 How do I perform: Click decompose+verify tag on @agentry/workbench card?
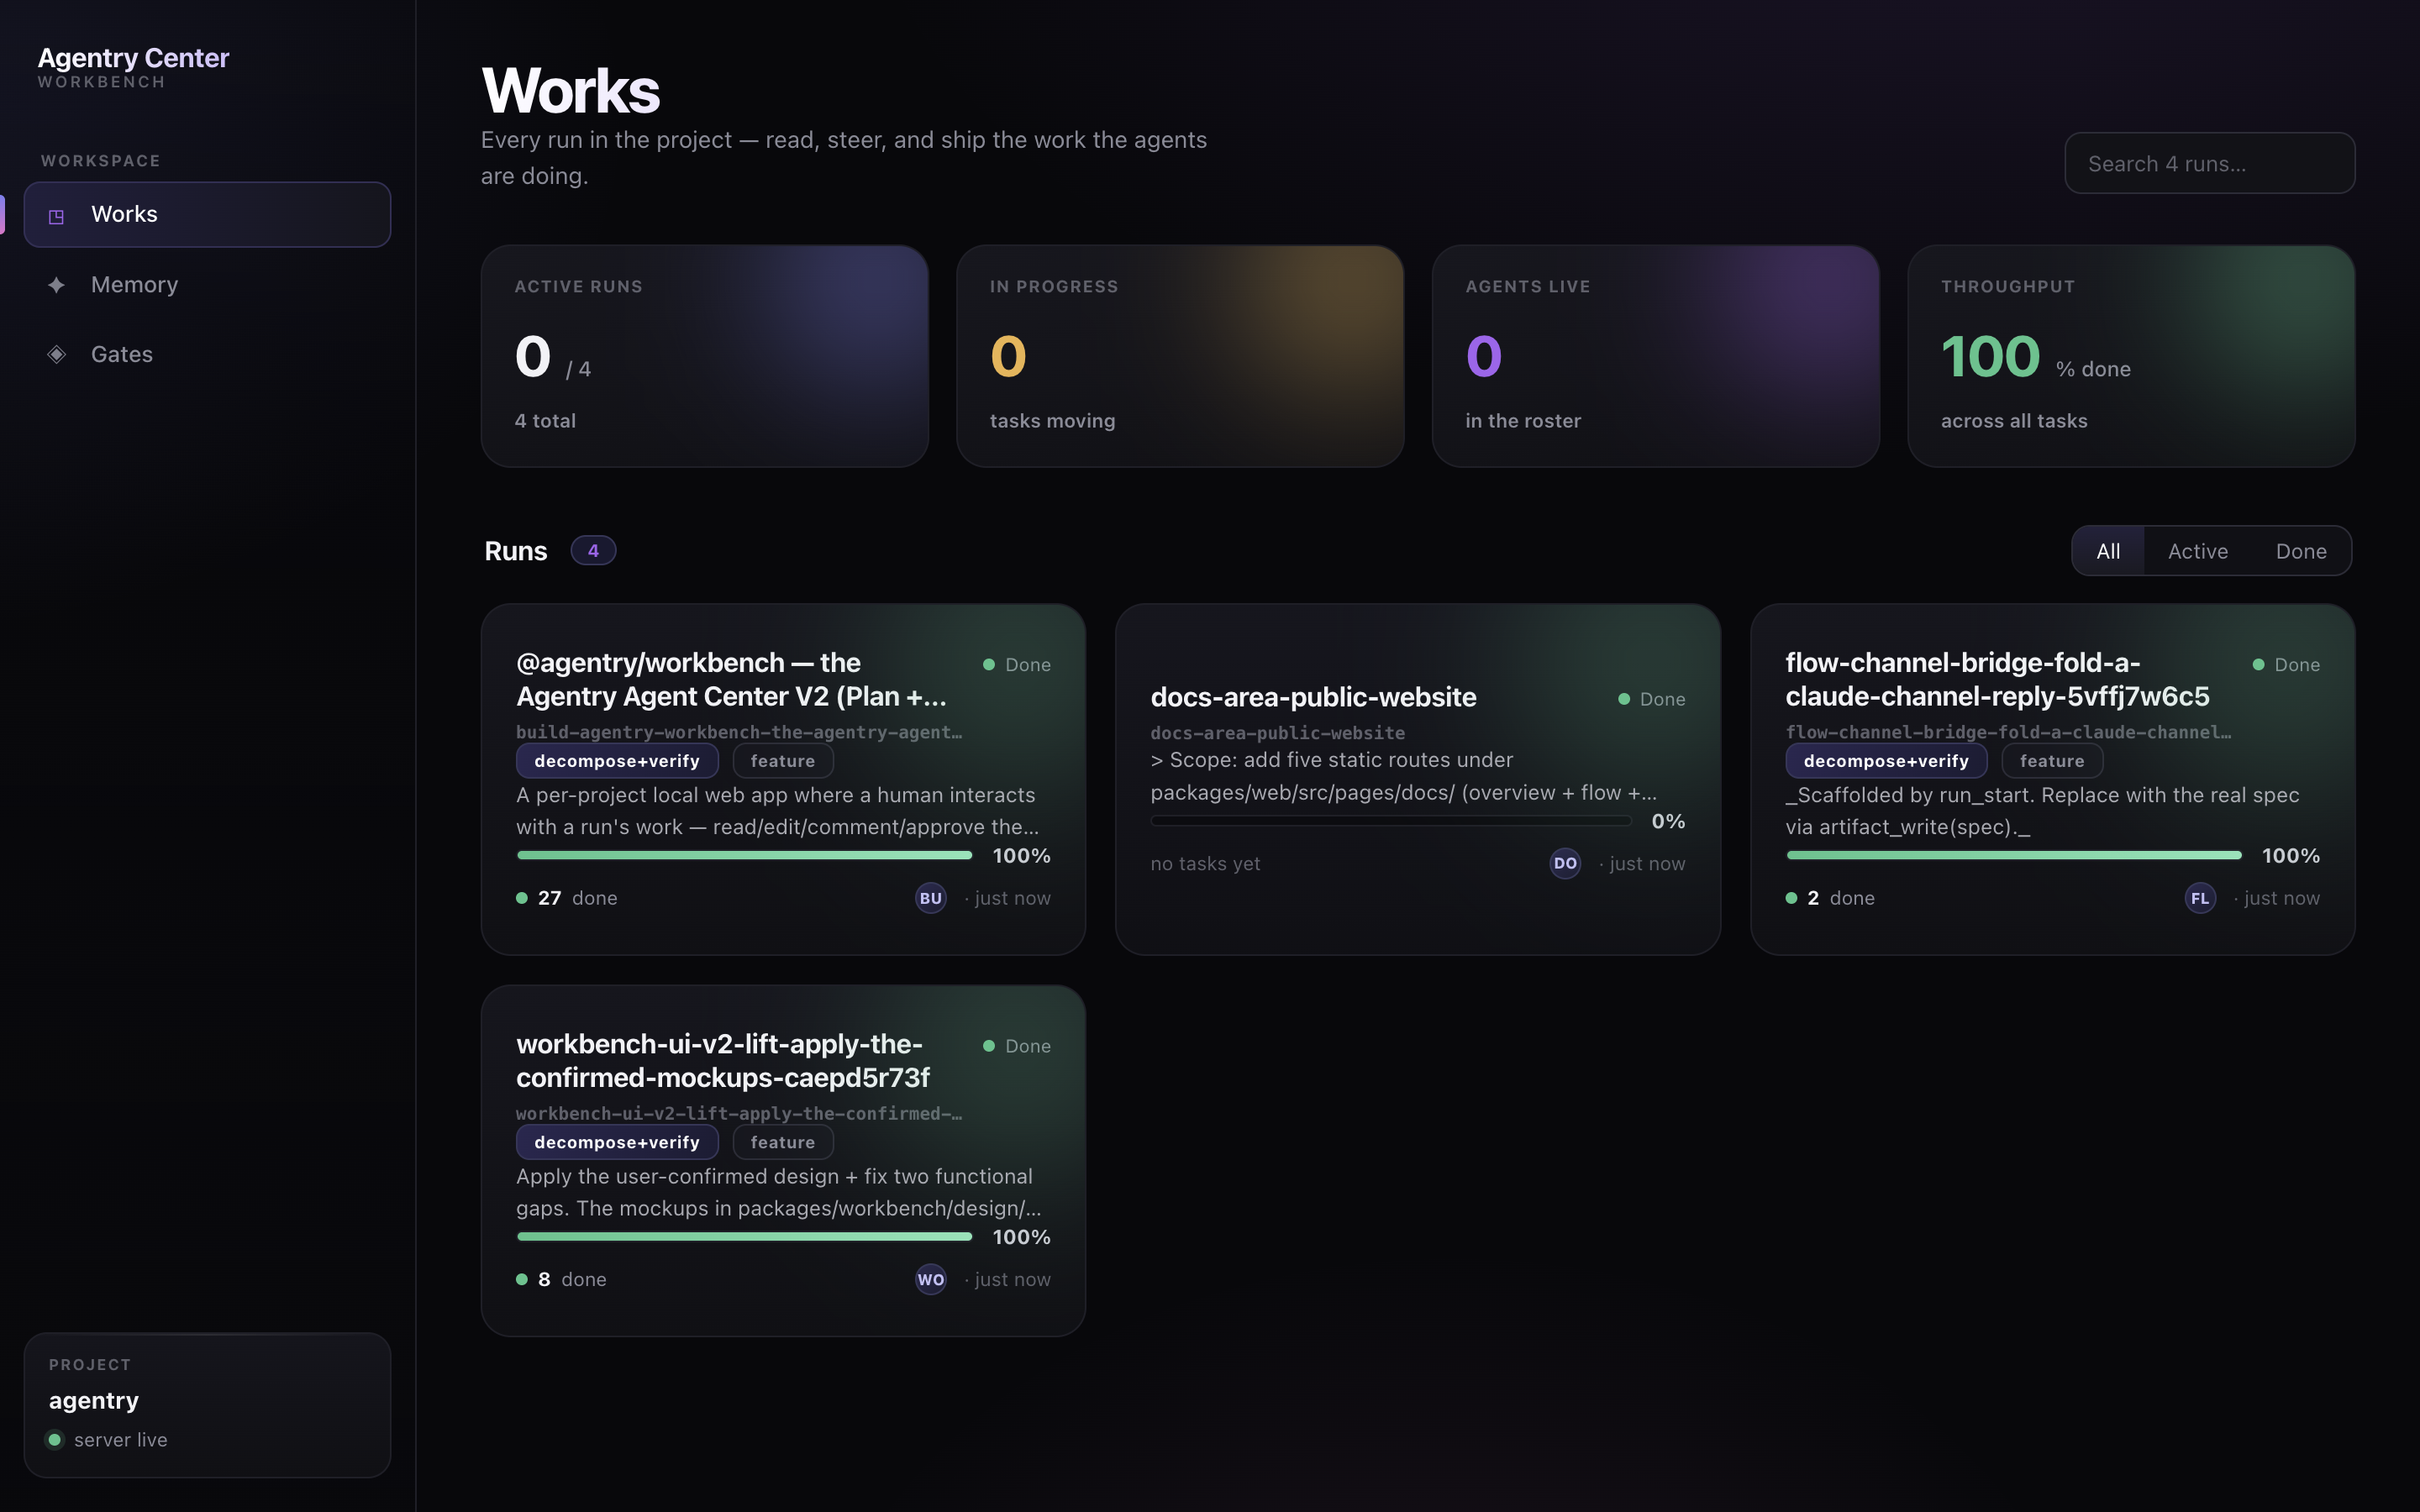click(x=617, y=761)
